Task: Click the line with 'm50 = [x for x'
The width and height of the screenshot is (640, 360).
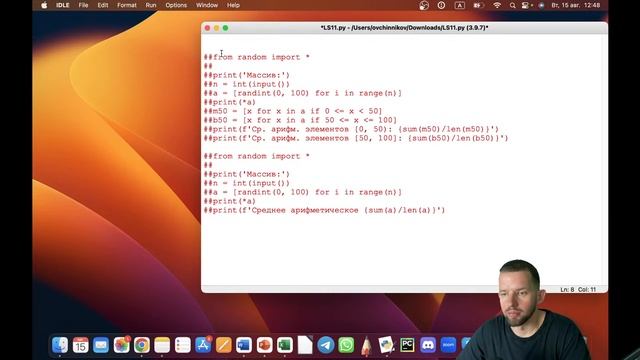Action: [x=293, y=111]
